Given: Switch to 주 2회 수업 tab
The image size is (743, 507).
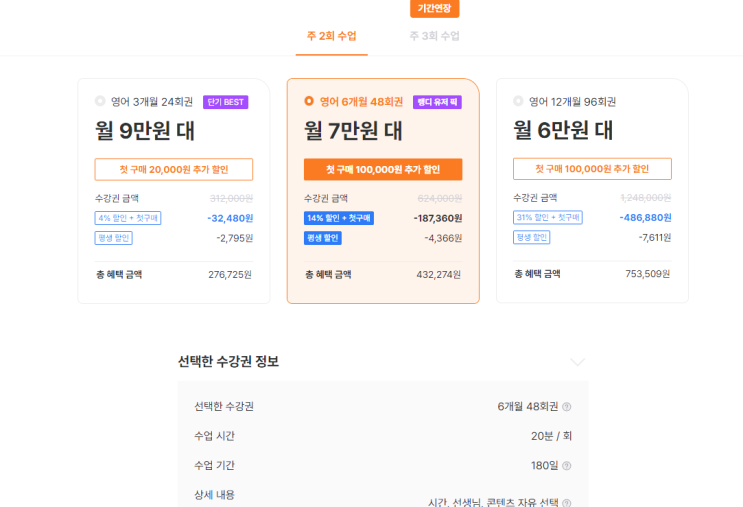Looking at the screenshot, I should pyautogui.click(x=332, y=36).
